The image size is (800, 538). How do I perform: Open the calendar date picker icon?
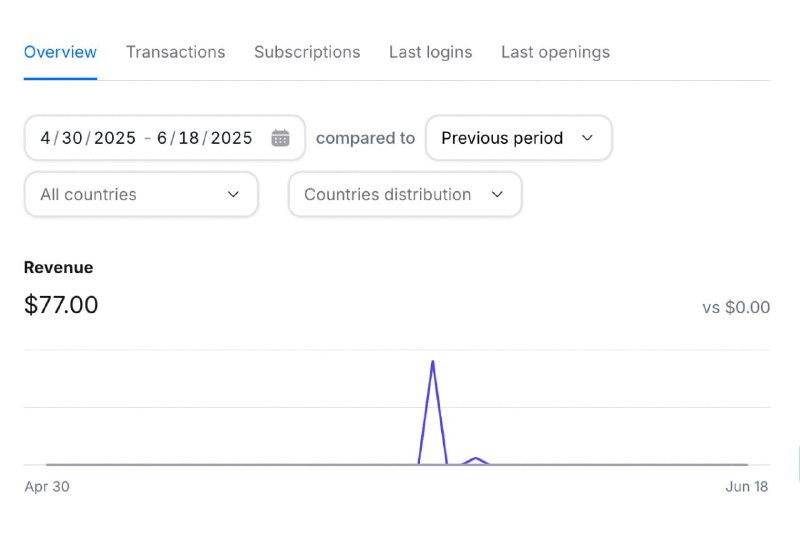point(280,138)
